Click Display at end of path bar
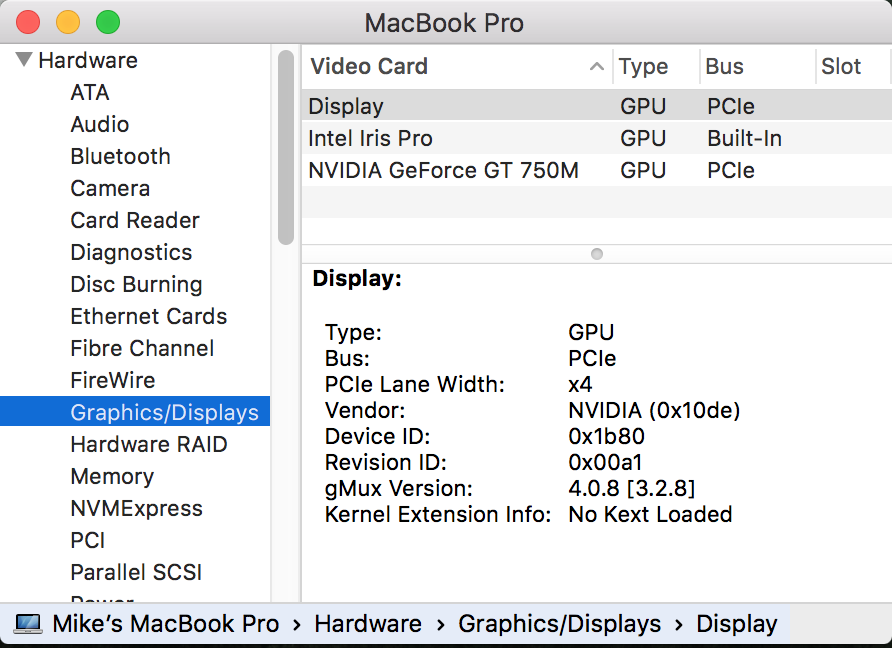This screenshot has height=648, width=892. 737,624
